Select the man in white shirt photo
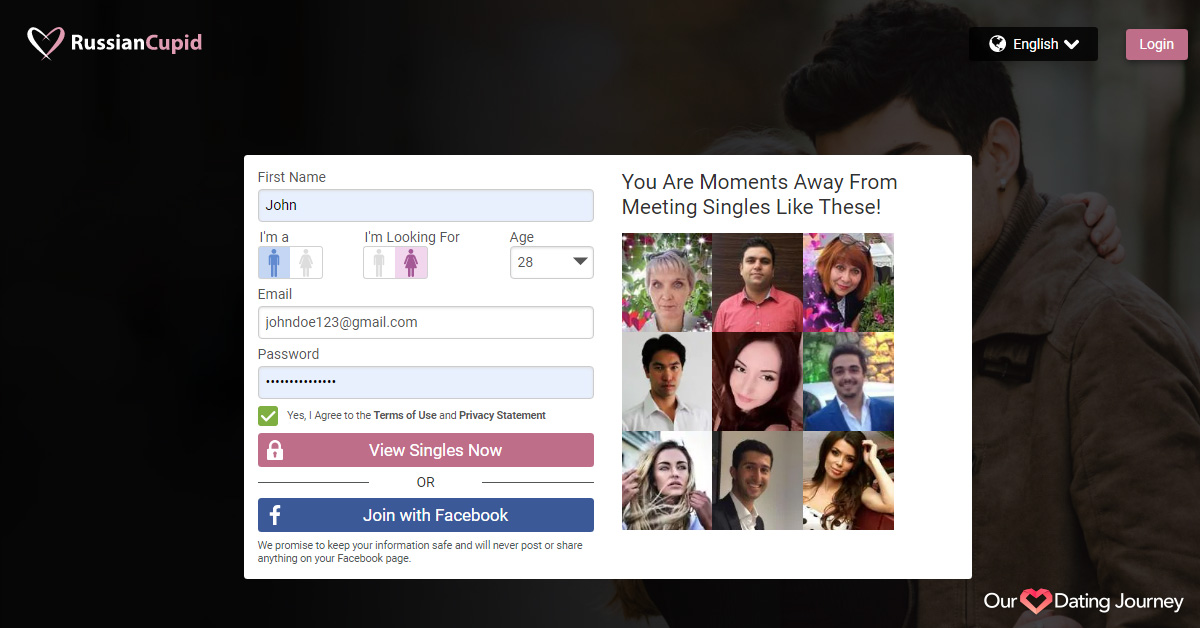 point(667,381)
